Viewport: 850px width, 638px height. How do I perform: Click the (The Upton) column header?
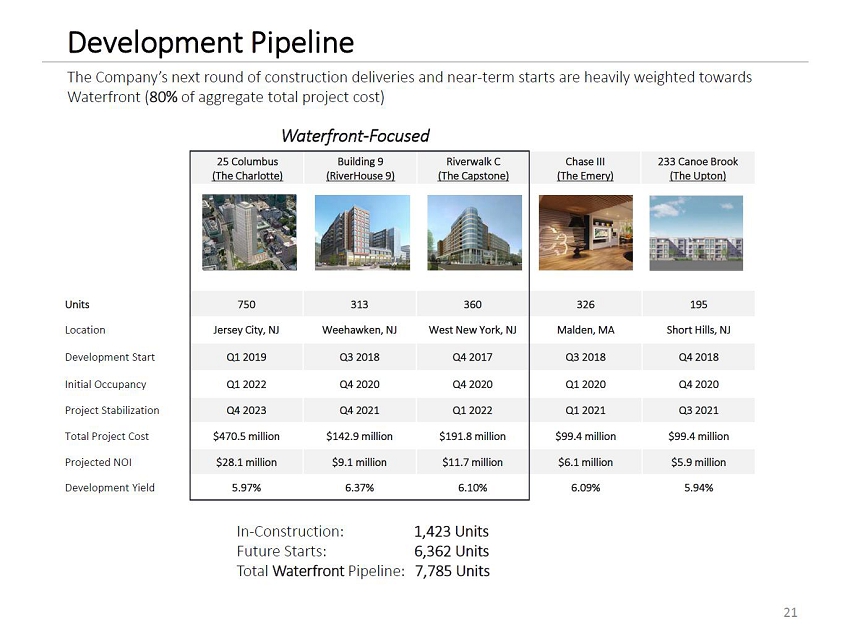697,176
